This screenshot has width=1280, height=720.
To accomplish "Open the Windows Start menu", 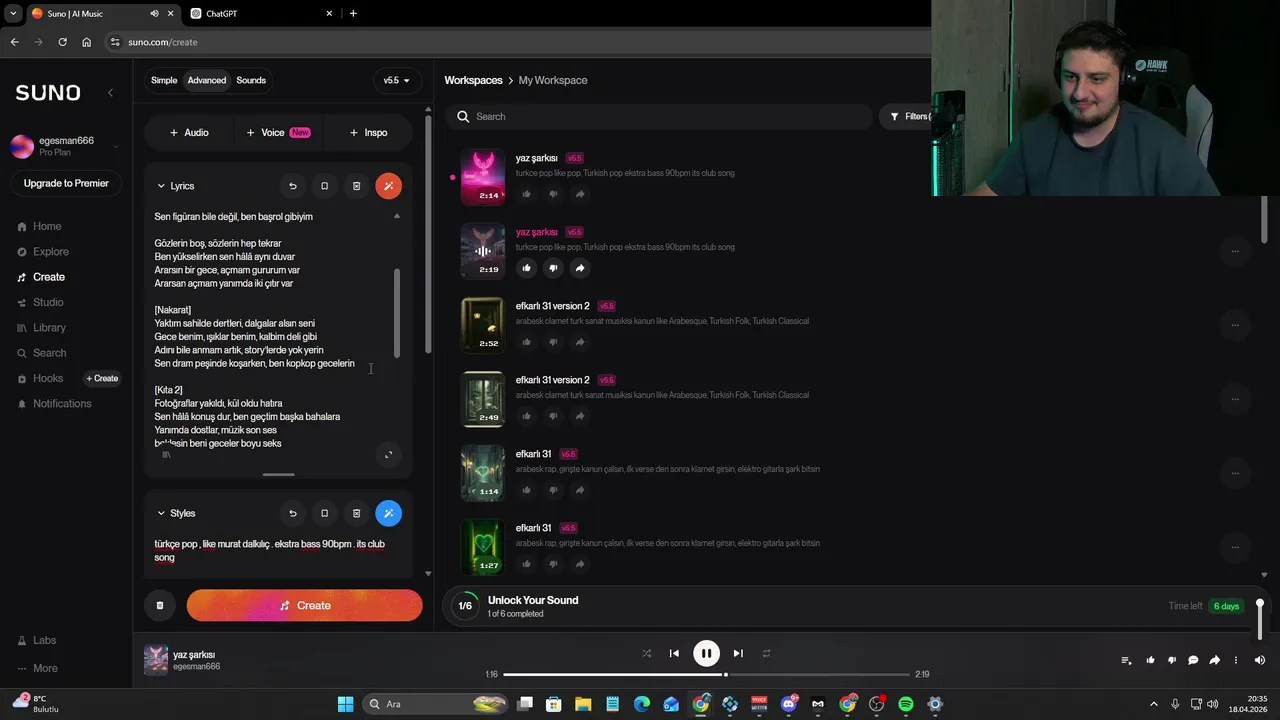I will tap(345, 704).
